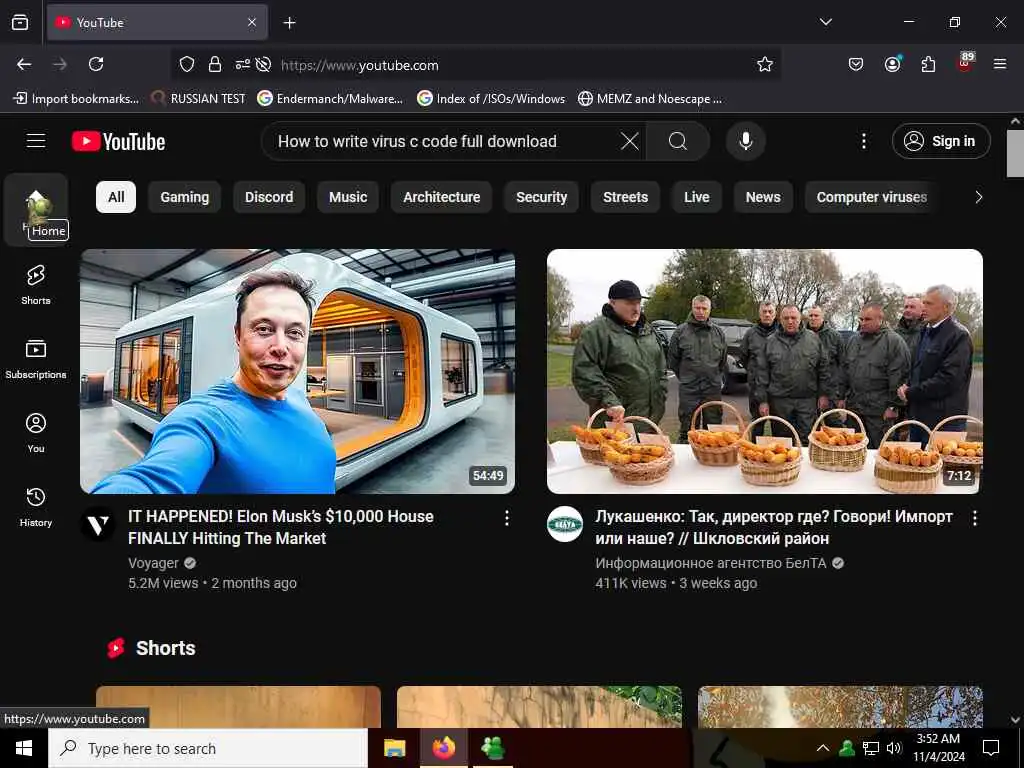Screen dimensions: 1024x768
Task: Close the YouTube tab
Action: click(x=252, y=22)
